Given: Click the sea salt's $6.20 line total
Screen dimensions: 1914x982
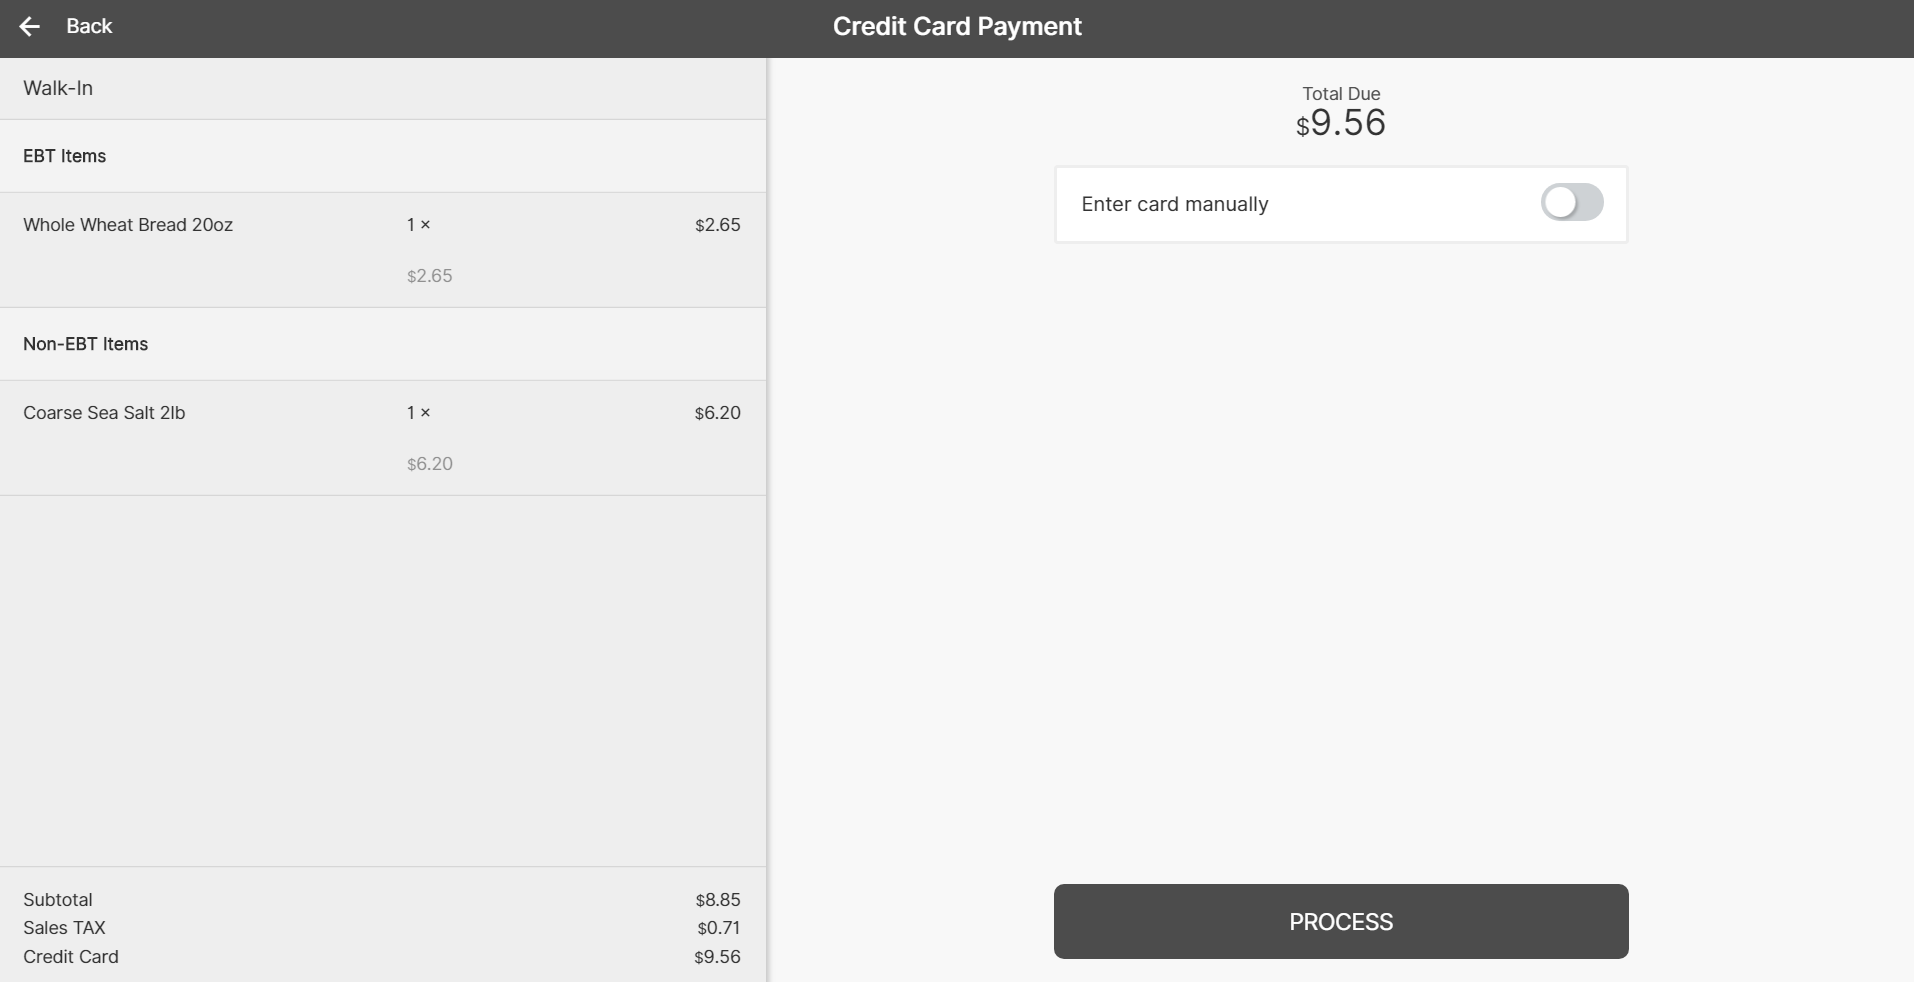Looking at the screenshot, I should click(718, 413).
